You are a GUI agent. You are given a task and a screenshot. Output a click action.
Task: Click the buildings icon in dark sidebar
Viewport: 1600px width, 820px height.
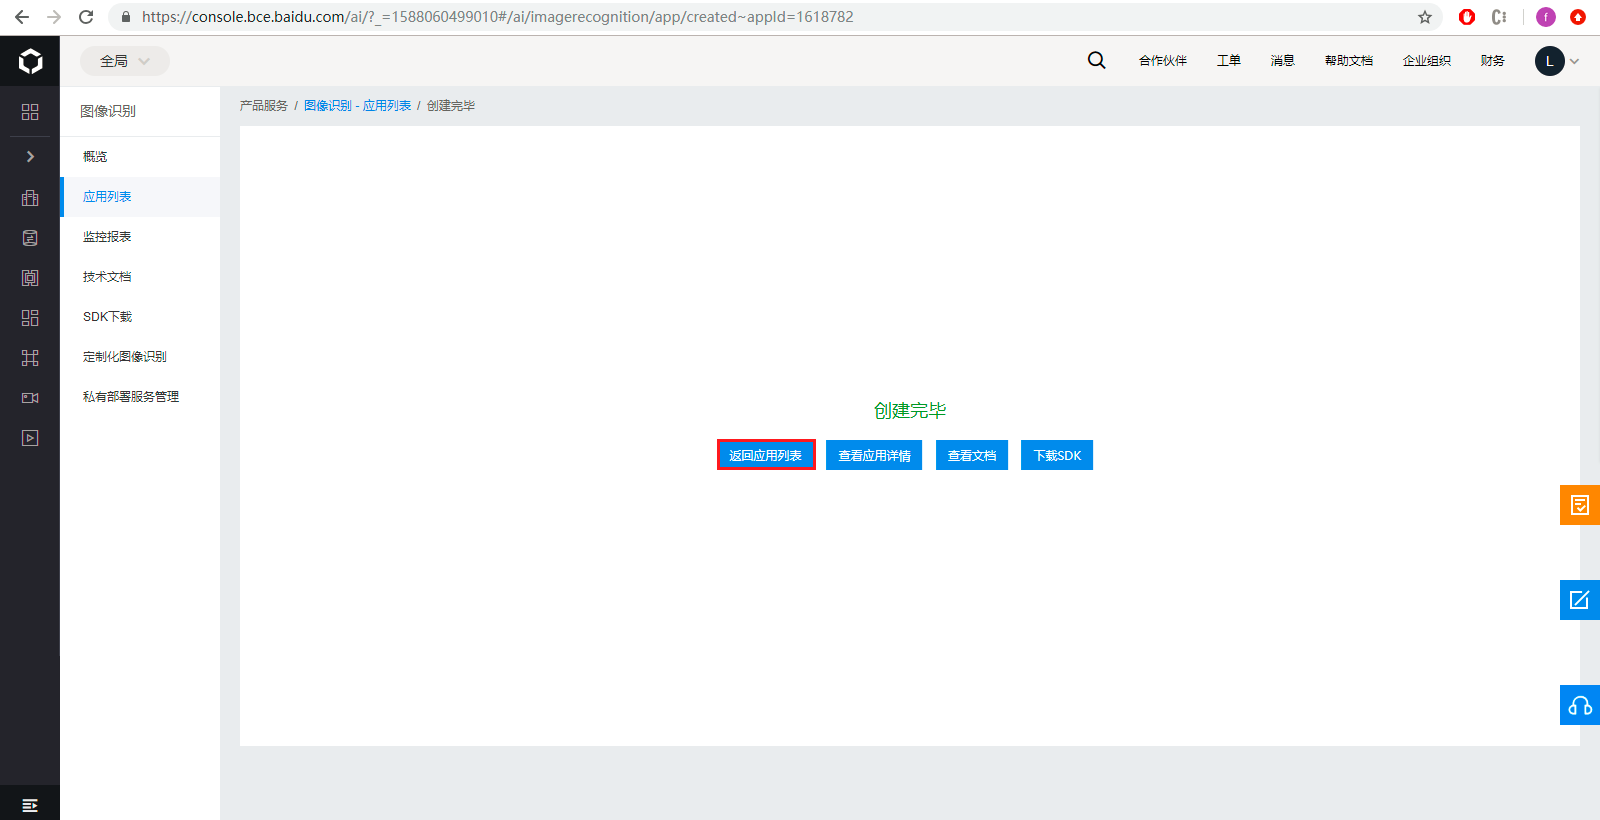click(30, 198)
